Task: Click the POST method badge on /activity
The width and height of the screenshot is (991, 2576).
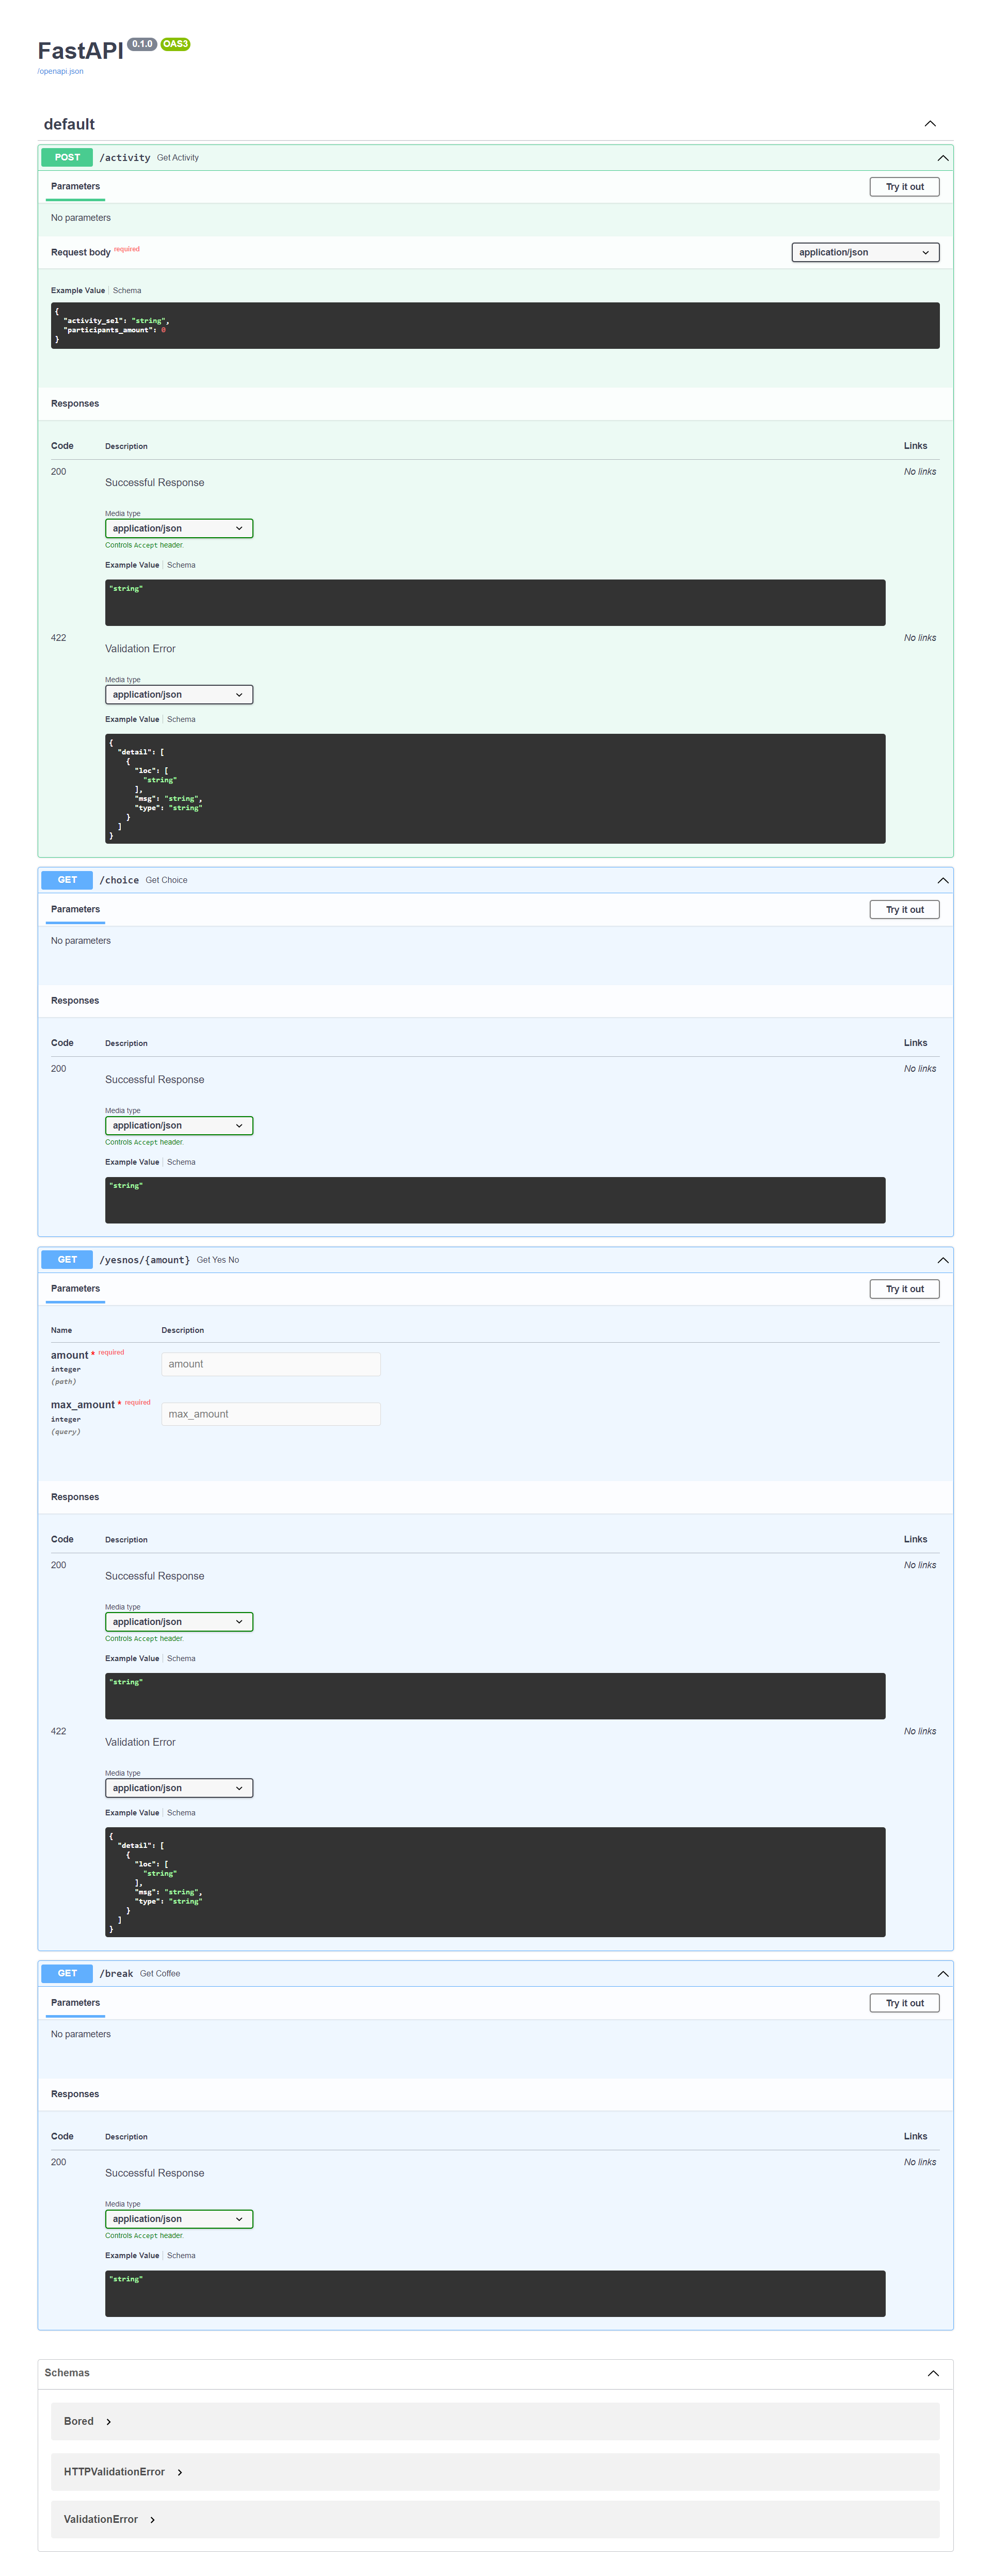Action: [x=66, y=157]
